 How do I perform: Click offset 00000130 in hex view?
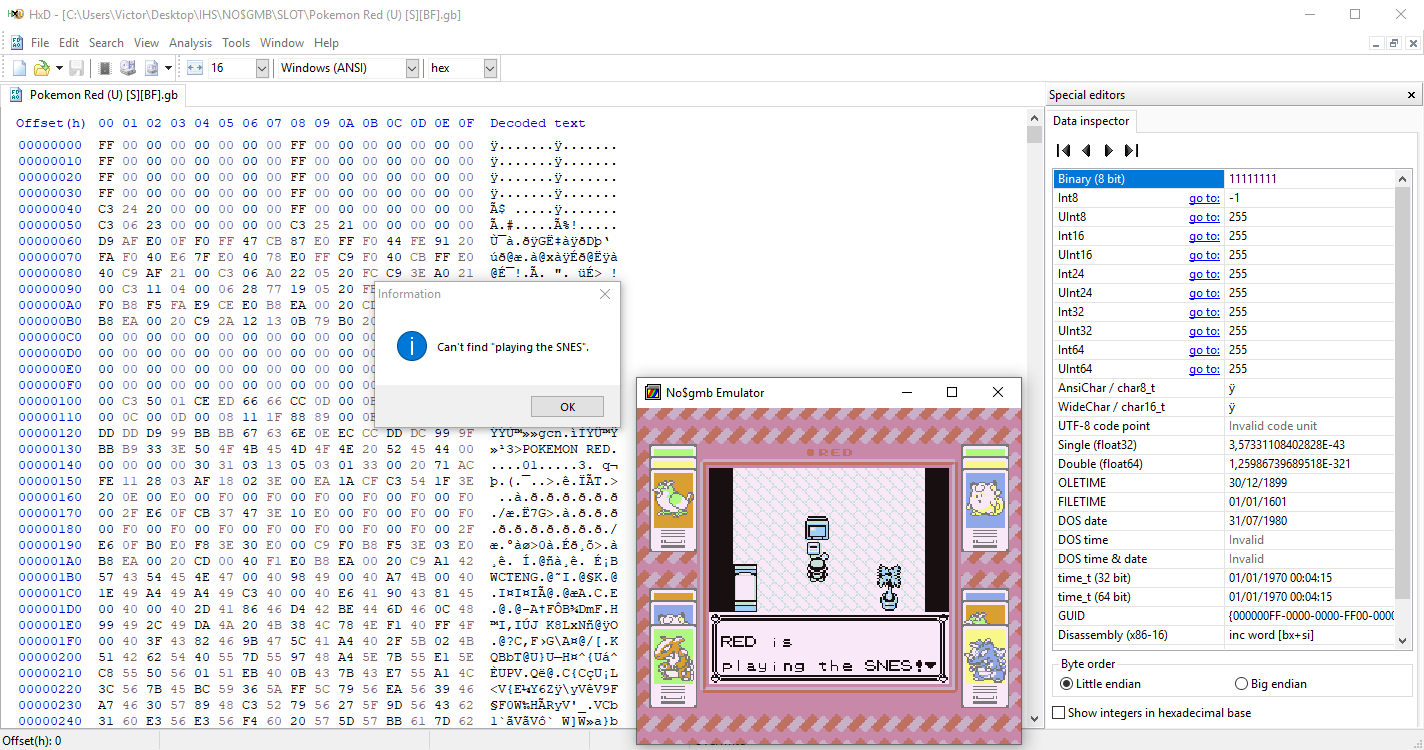coord(50,449)
